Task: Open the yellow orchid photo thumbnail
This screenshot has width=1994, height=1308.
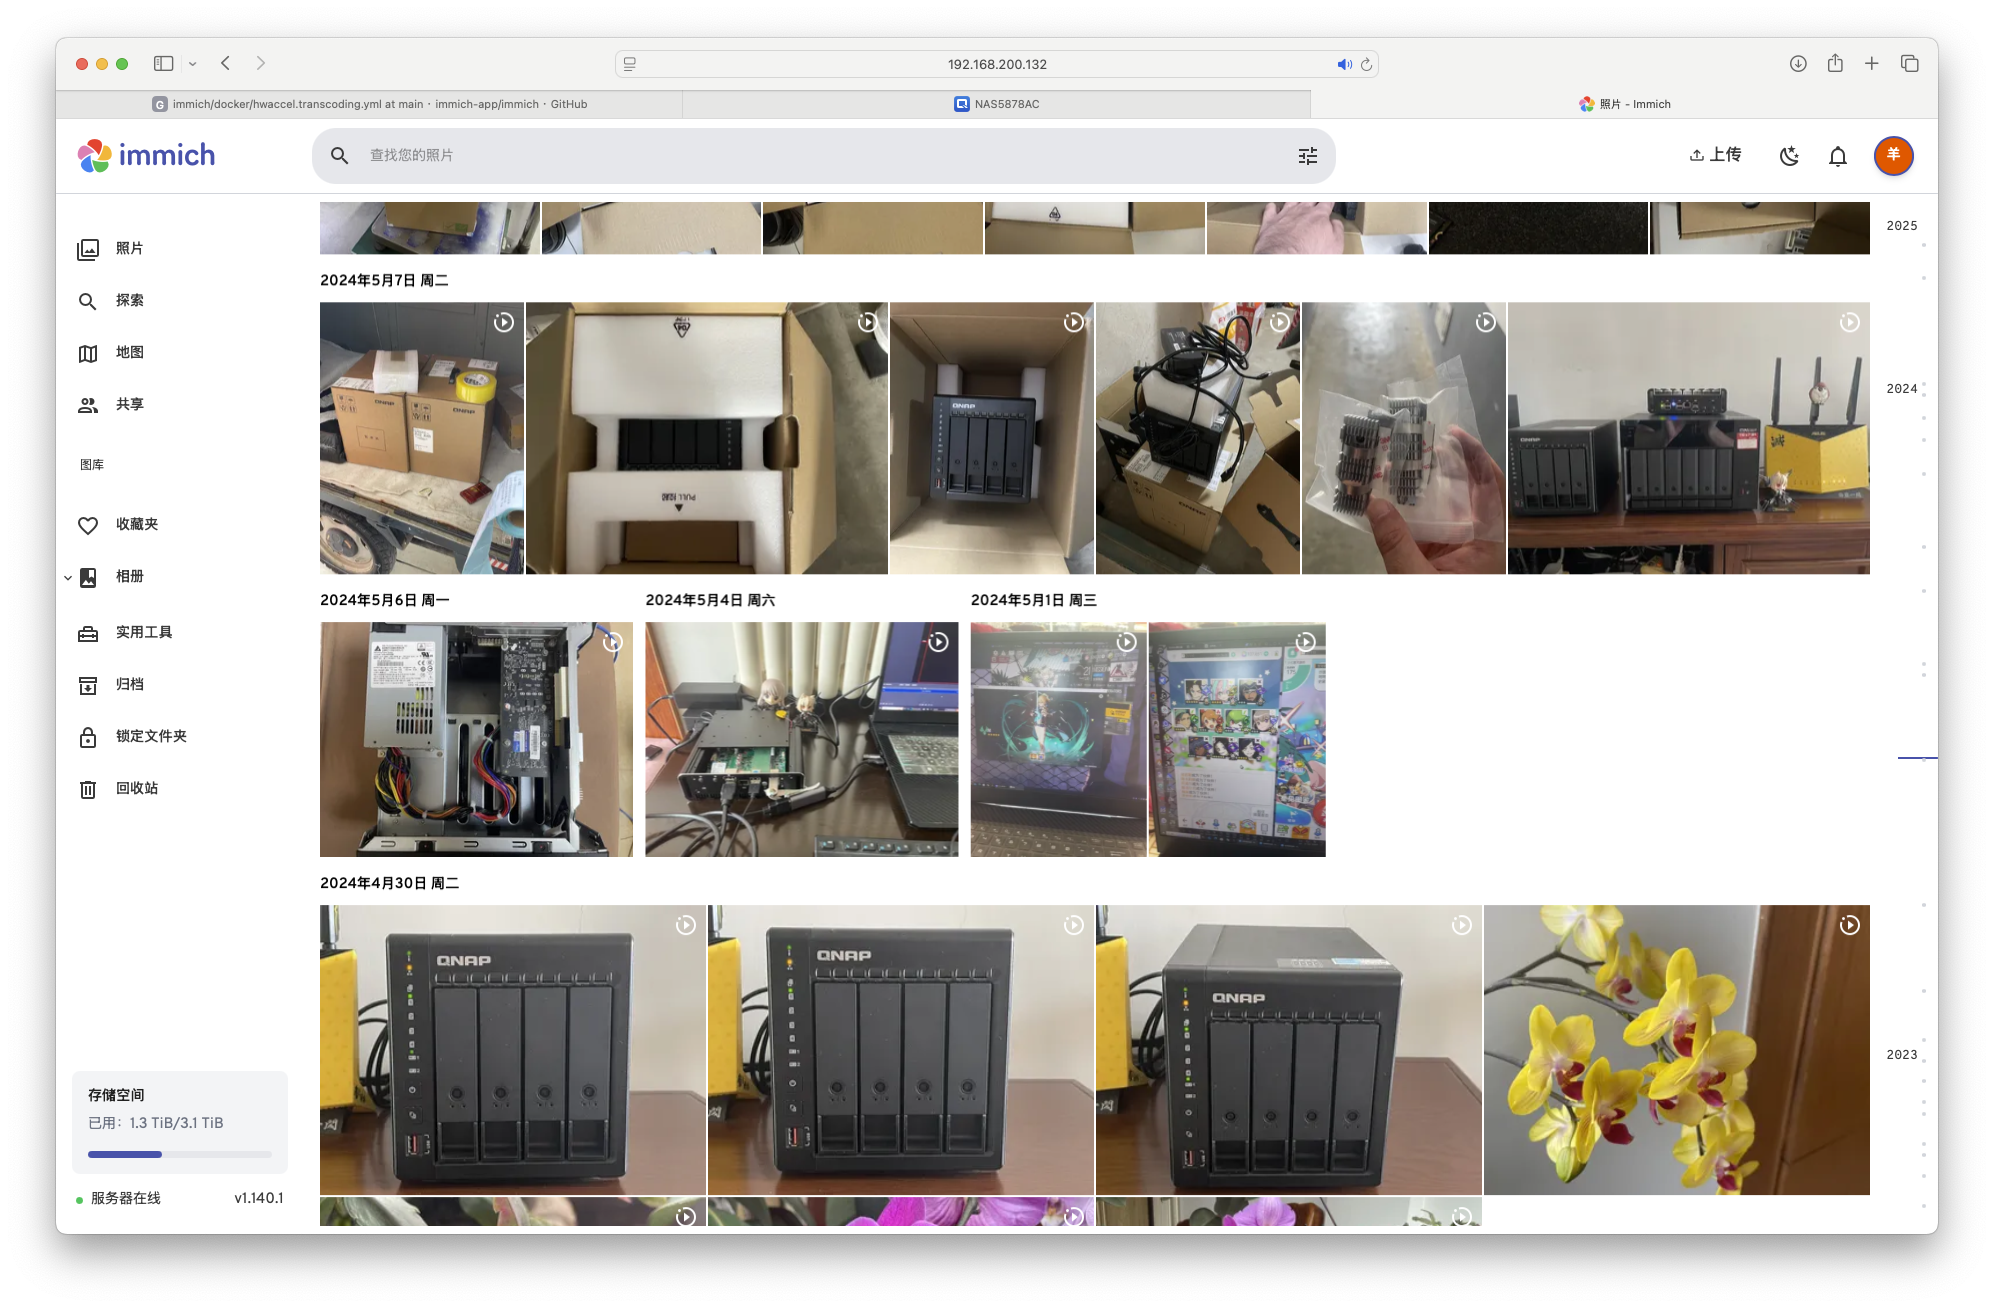Action: [x=1676, y=1050]
